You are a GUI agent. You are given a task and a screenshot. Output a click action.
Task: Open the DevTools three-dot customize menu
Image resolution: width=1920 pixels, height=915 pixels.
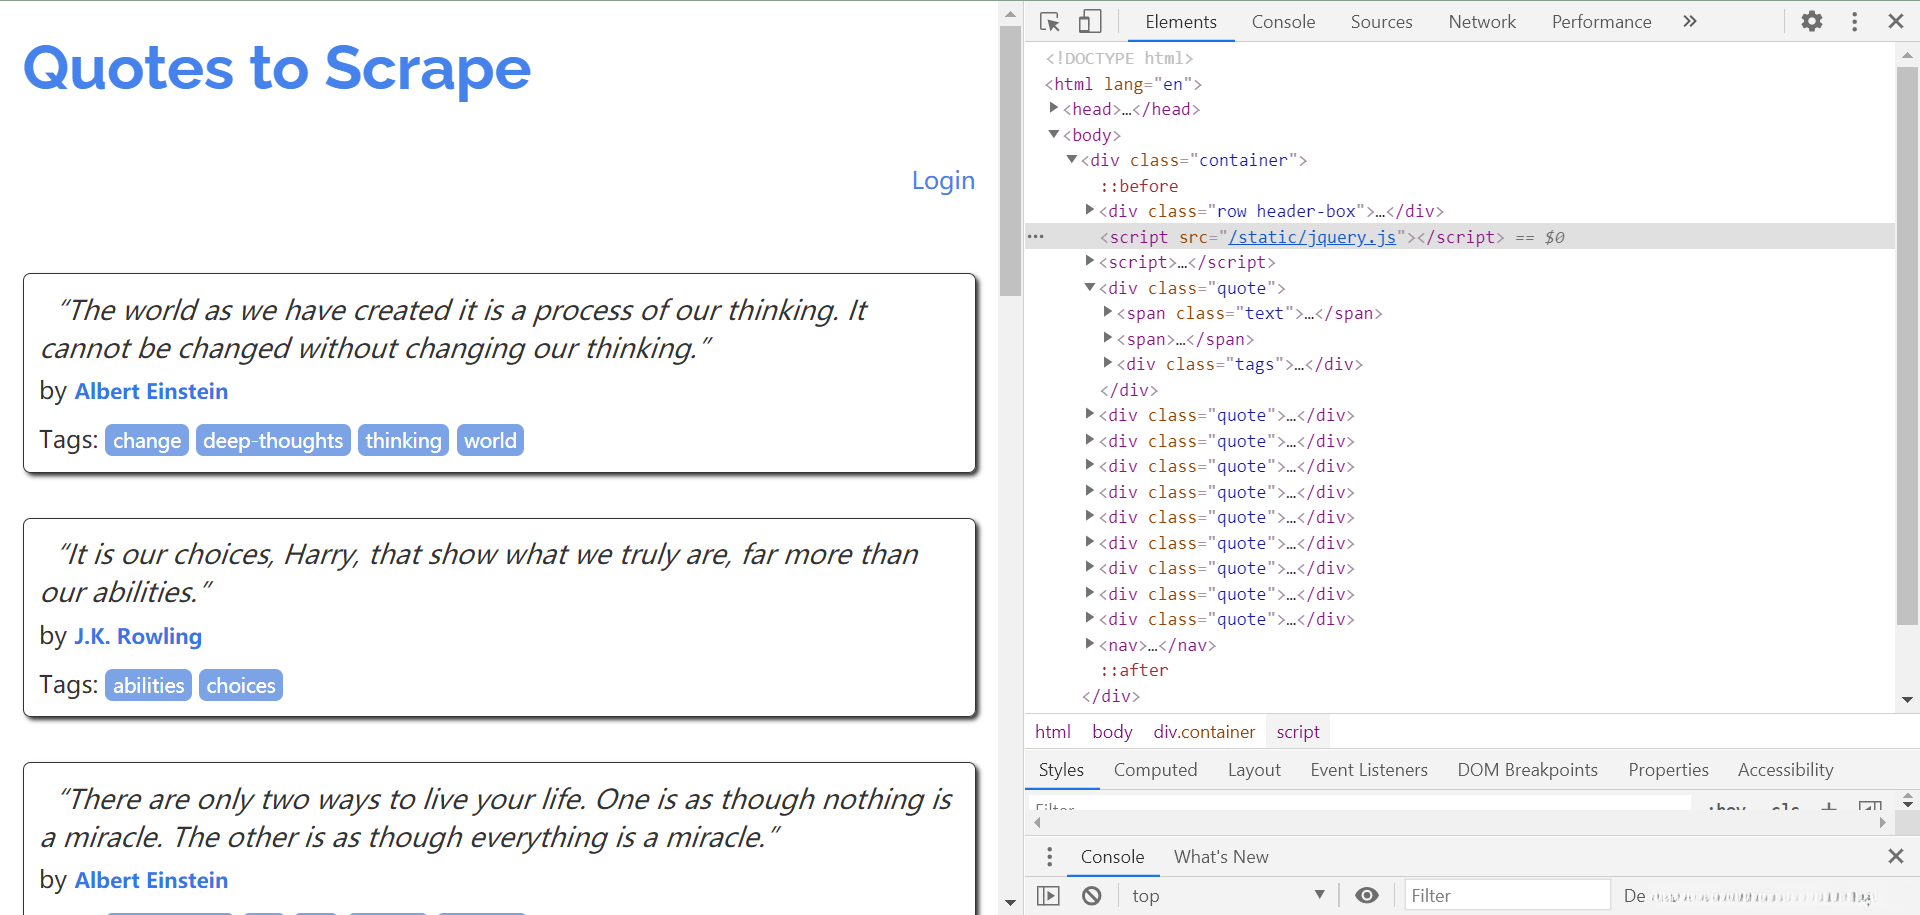(1854, 22)
